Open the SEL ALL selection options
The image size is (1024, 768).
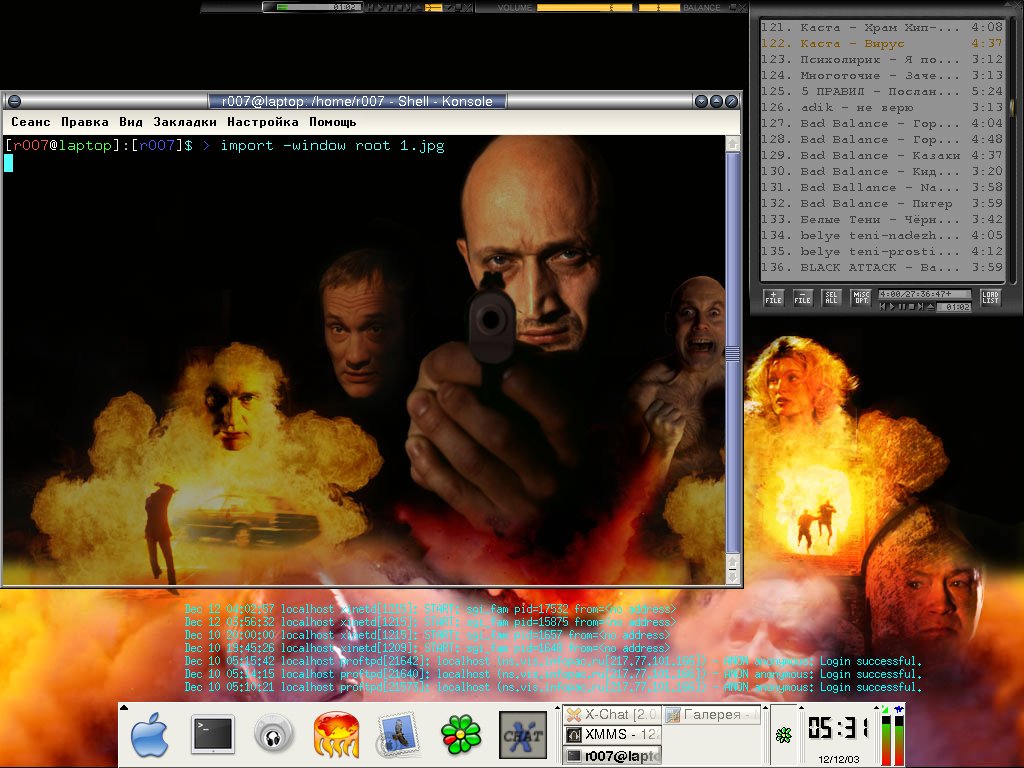[832, 297]
